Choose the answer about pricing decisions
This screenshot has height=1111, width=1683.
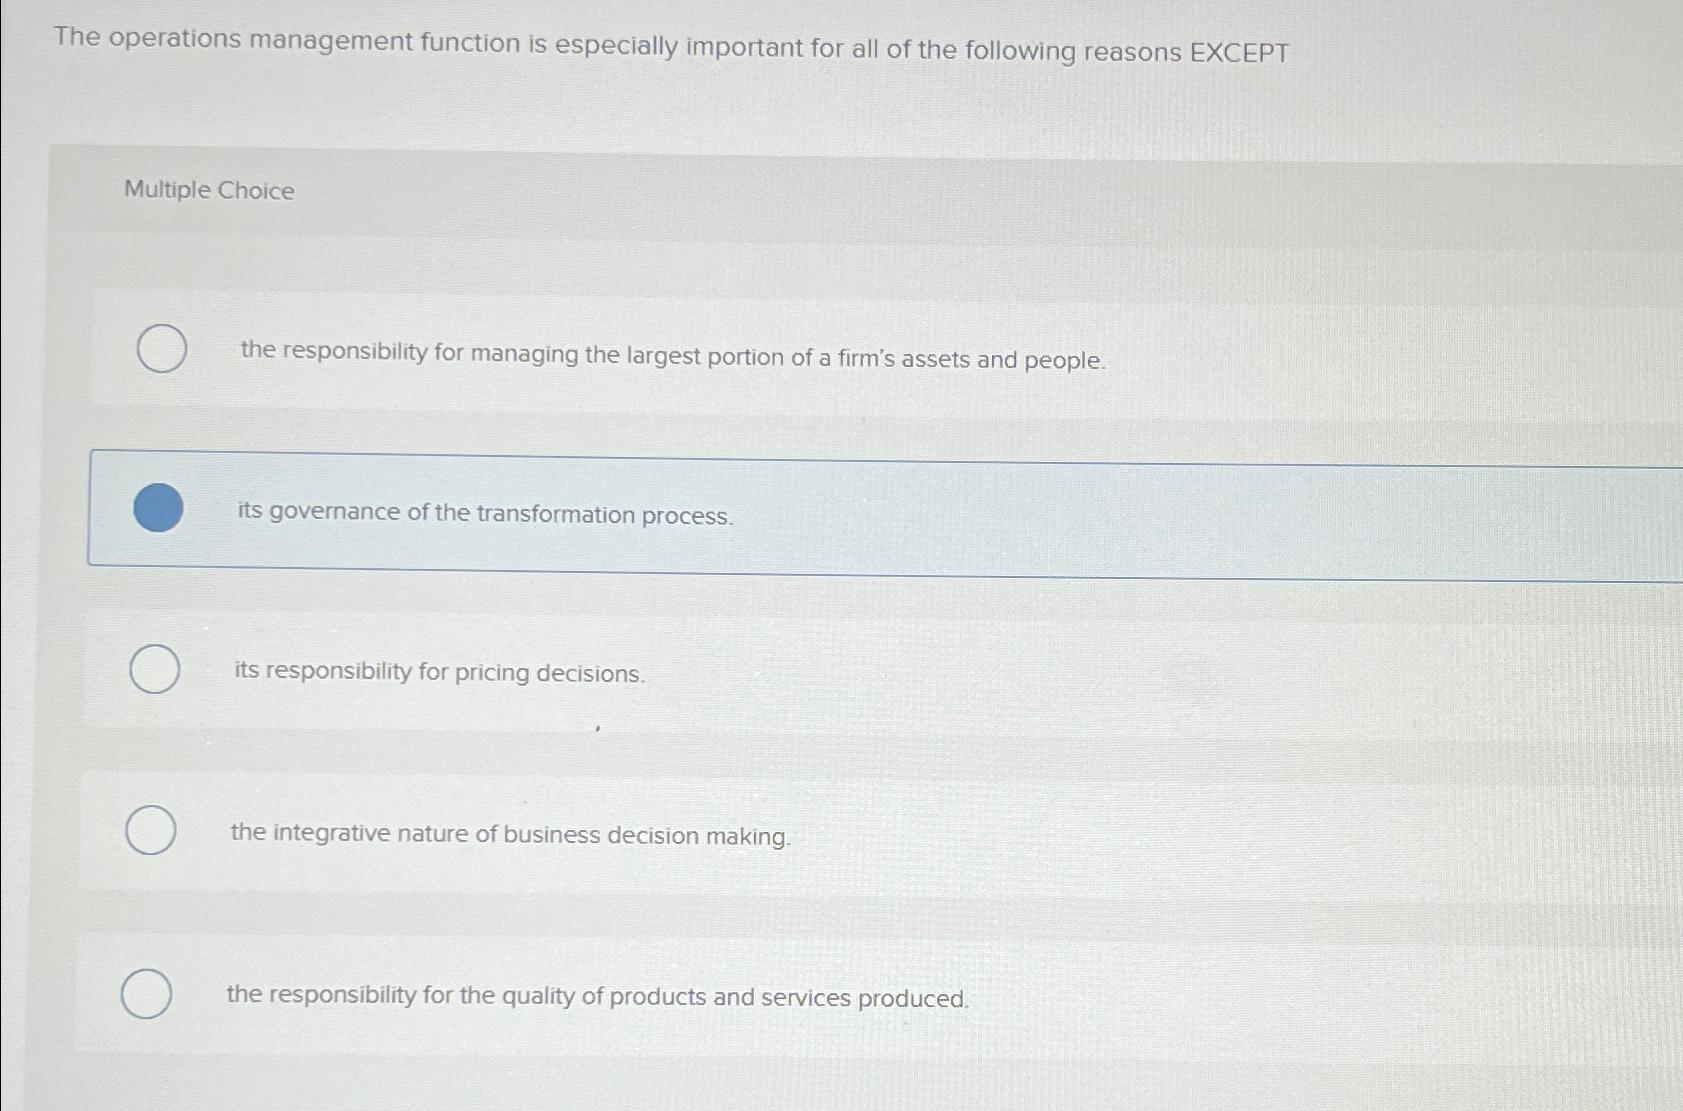point(440,673)
